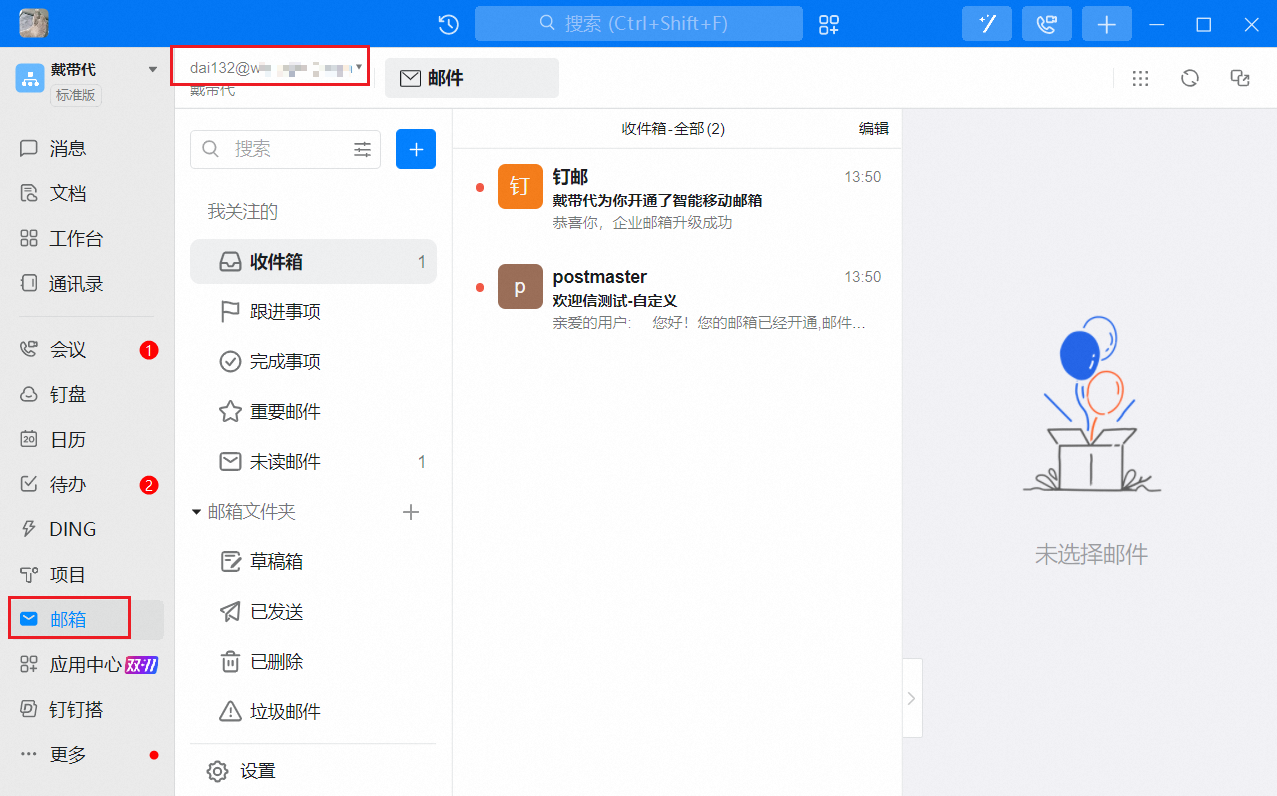Image resolution: width=1277 pixels, height=796 pixels.
Task: Open the apps grid icon beside search
Action: coord(829,24)
